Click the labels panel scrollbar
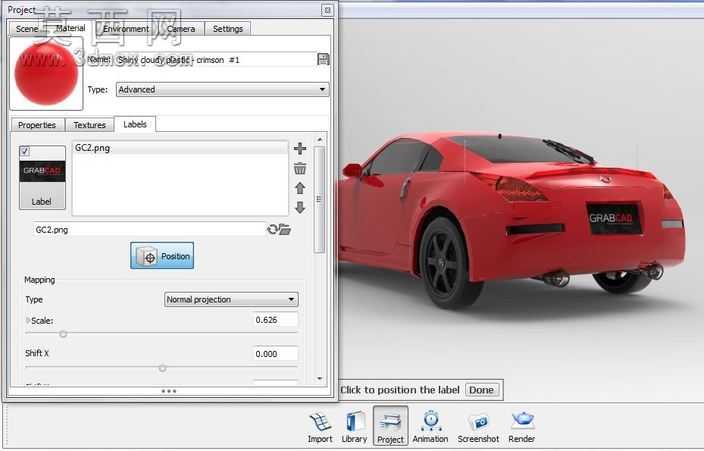Screen dimensions: 704x451 (319, 200)
